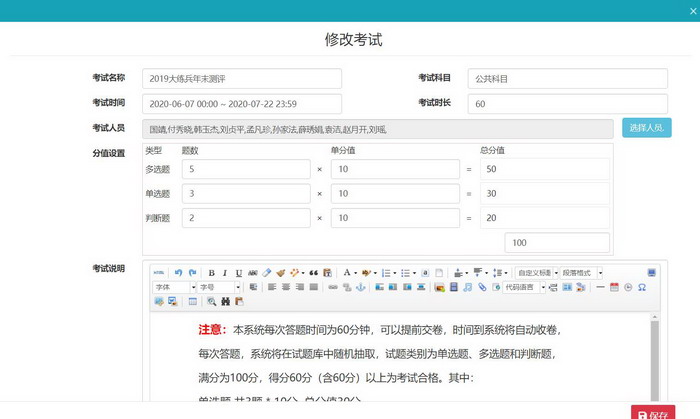Insert an anchor with the anchor icon

pyautogui.click(x=362, y=287)
